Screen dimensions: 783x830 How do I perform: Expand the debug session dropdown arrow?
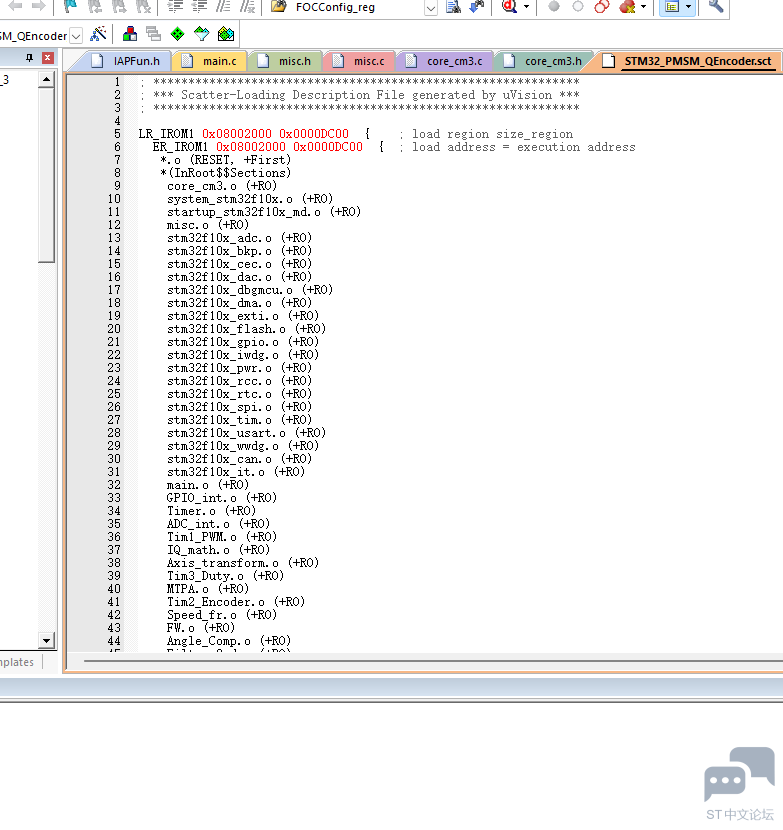[x=526, y=7]
